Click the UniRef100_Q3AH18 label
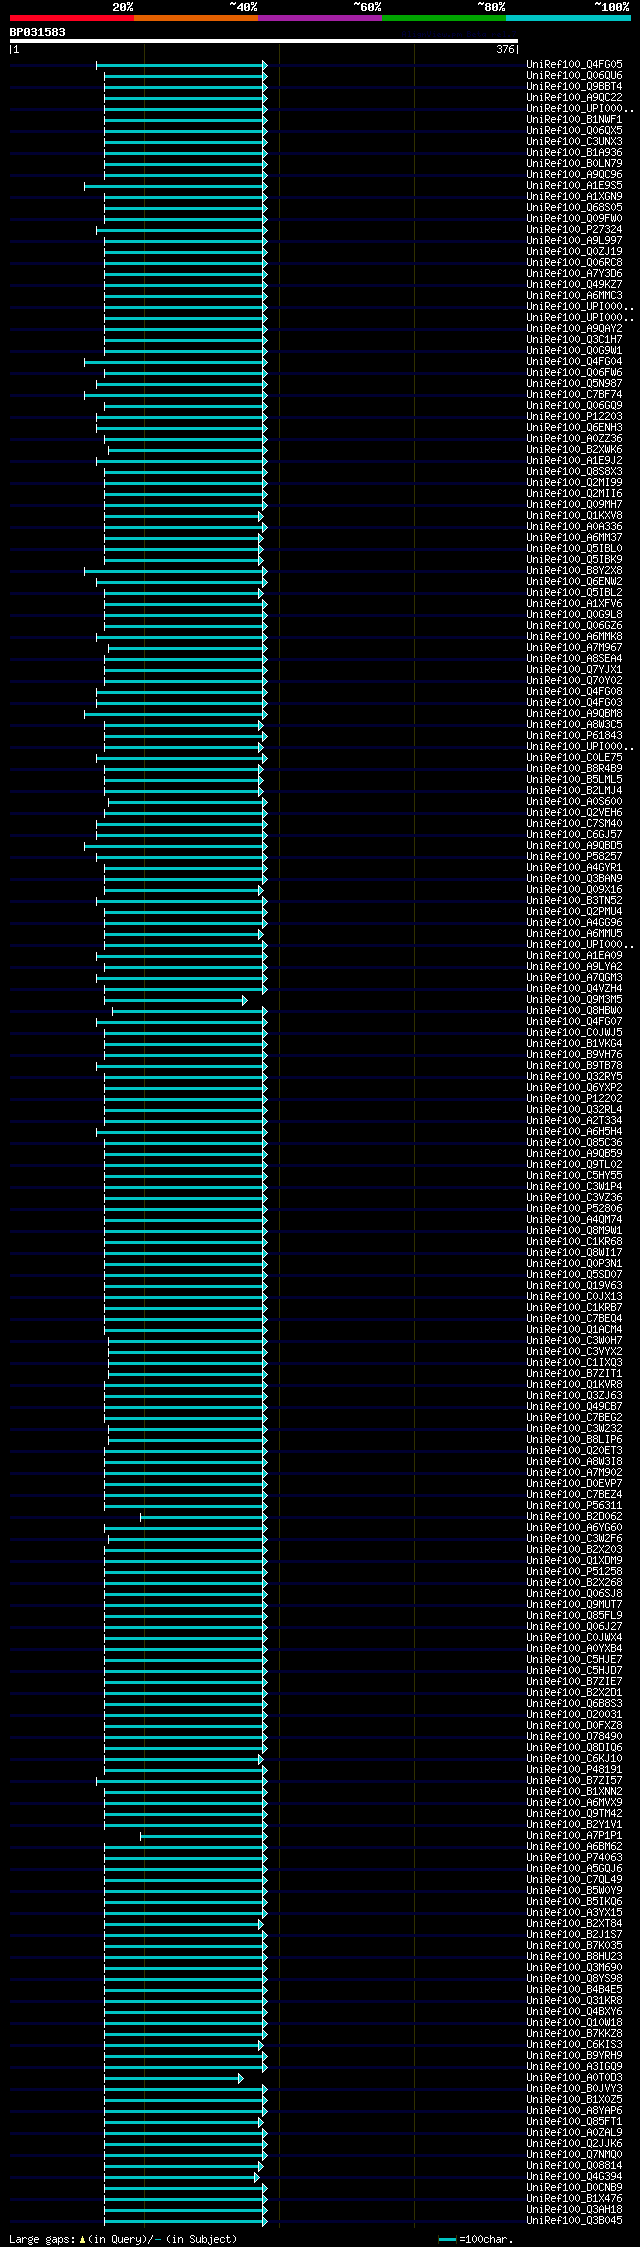640x2247 pixels. [574, 2209]
